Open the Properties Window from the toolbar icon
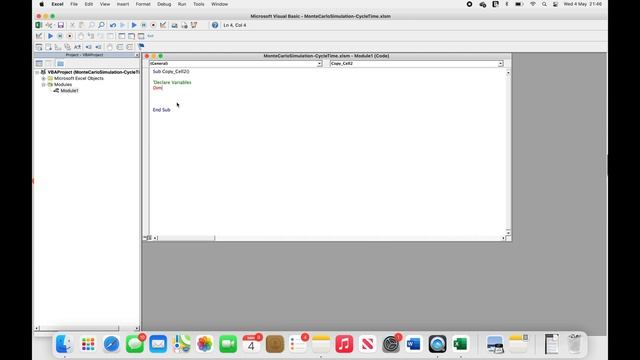Image resolution: width=640 pixels, height=360 pixels. (184, 25)
